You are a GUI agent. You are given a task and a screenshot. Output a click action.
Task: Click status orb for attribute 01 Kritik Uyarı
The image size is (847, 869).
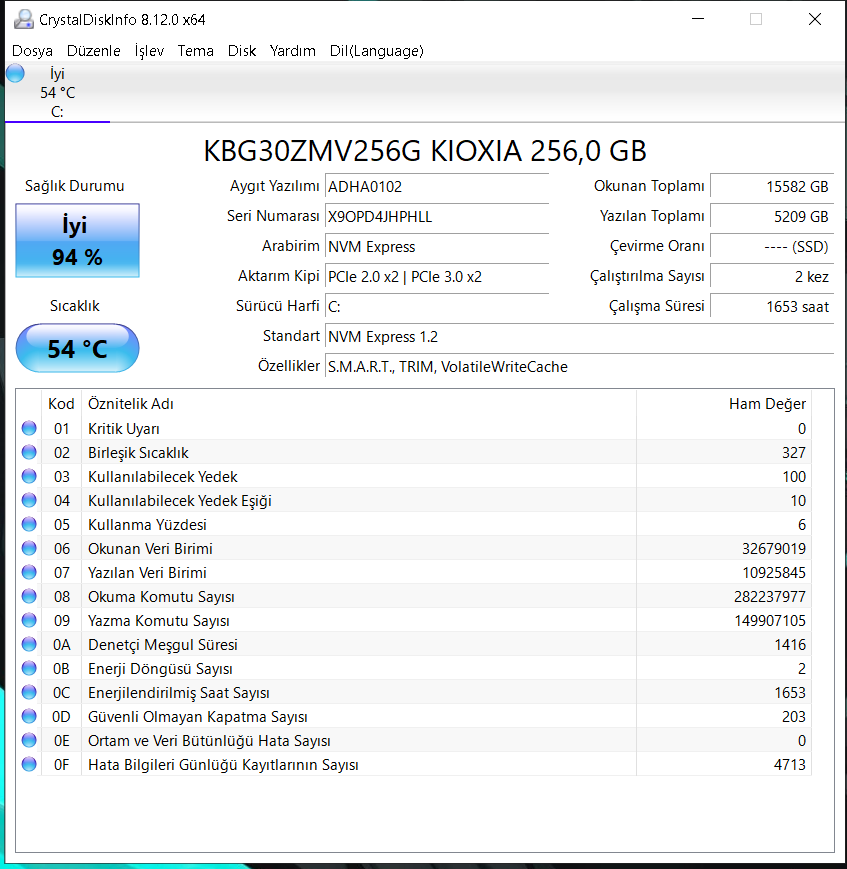[x=29, y=428]
